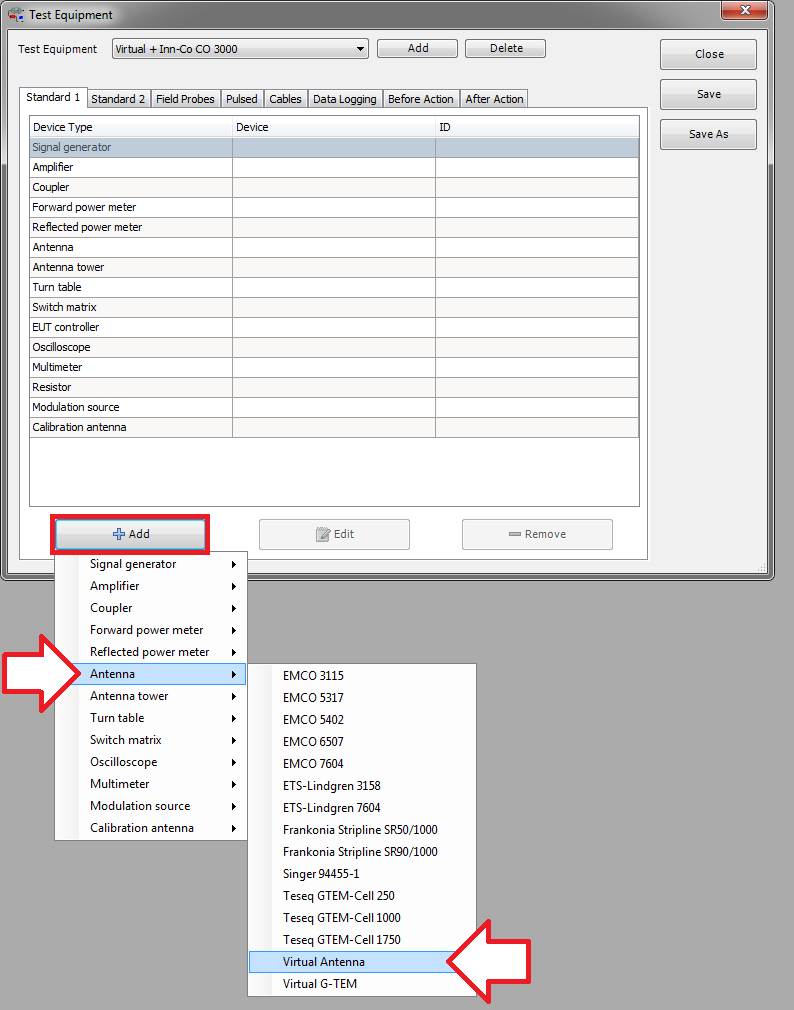Select the Antenna table row
Screen dimensions: 794x1010
pos(334,247)
